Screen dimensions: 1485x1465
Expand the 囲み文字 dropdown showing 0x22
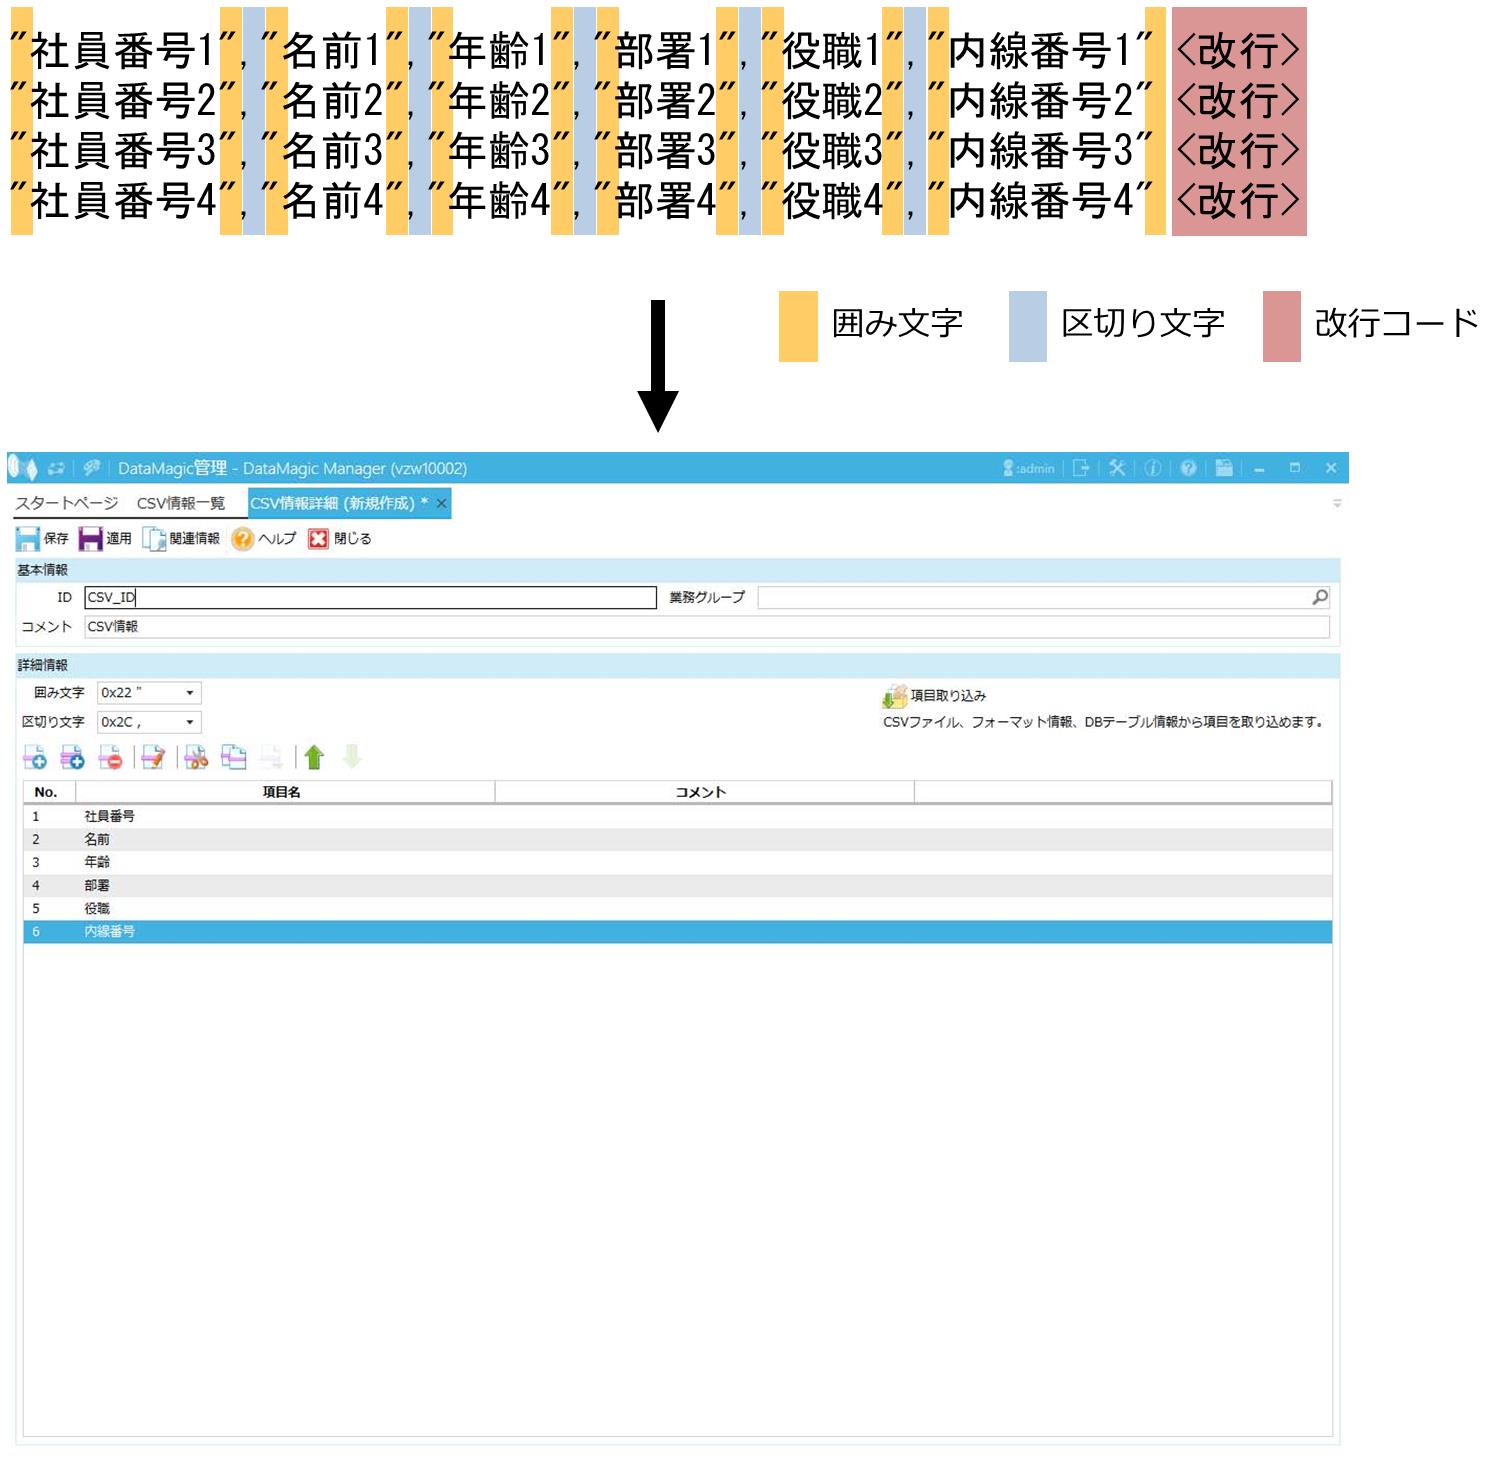pos(189,693)
